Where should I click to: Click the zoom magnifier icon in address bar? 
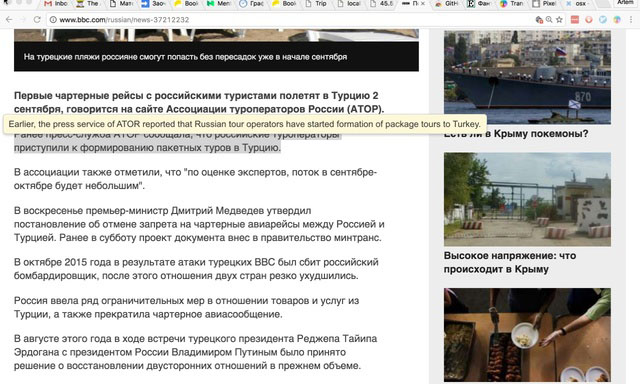[x=549, y=20]
